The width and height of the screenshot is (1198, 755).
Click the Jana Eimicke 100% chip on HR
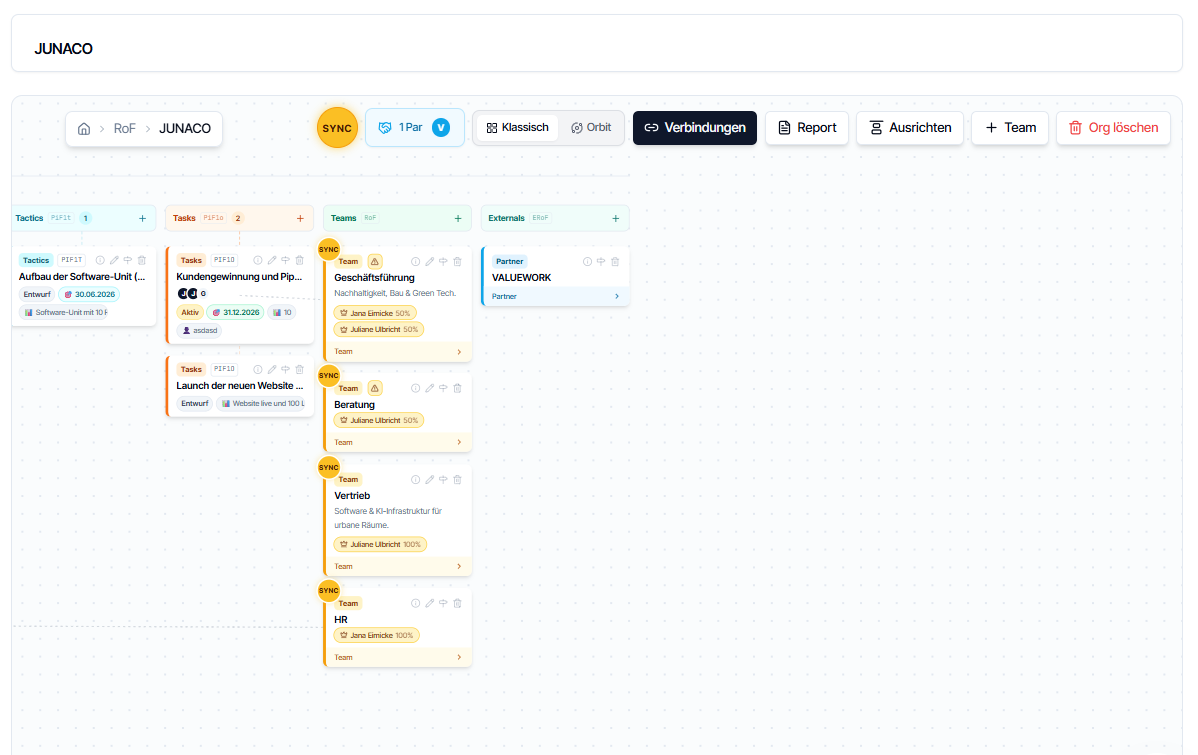[377, 636]
